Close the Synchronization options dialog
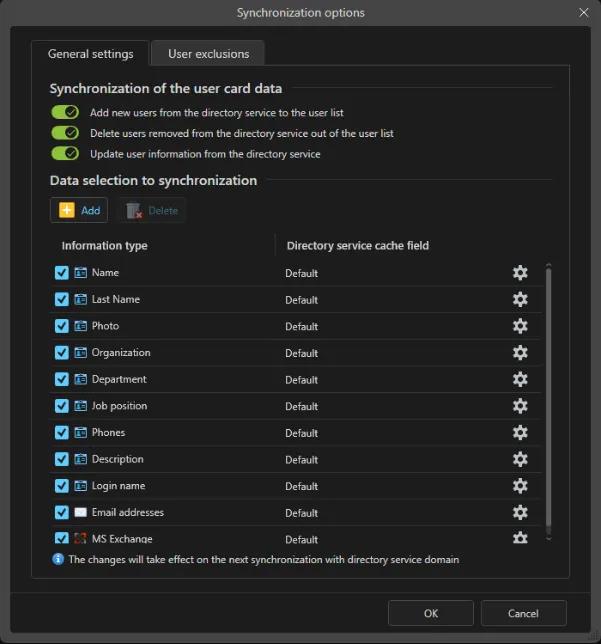 pyautogui.click(x=584, y=13)
